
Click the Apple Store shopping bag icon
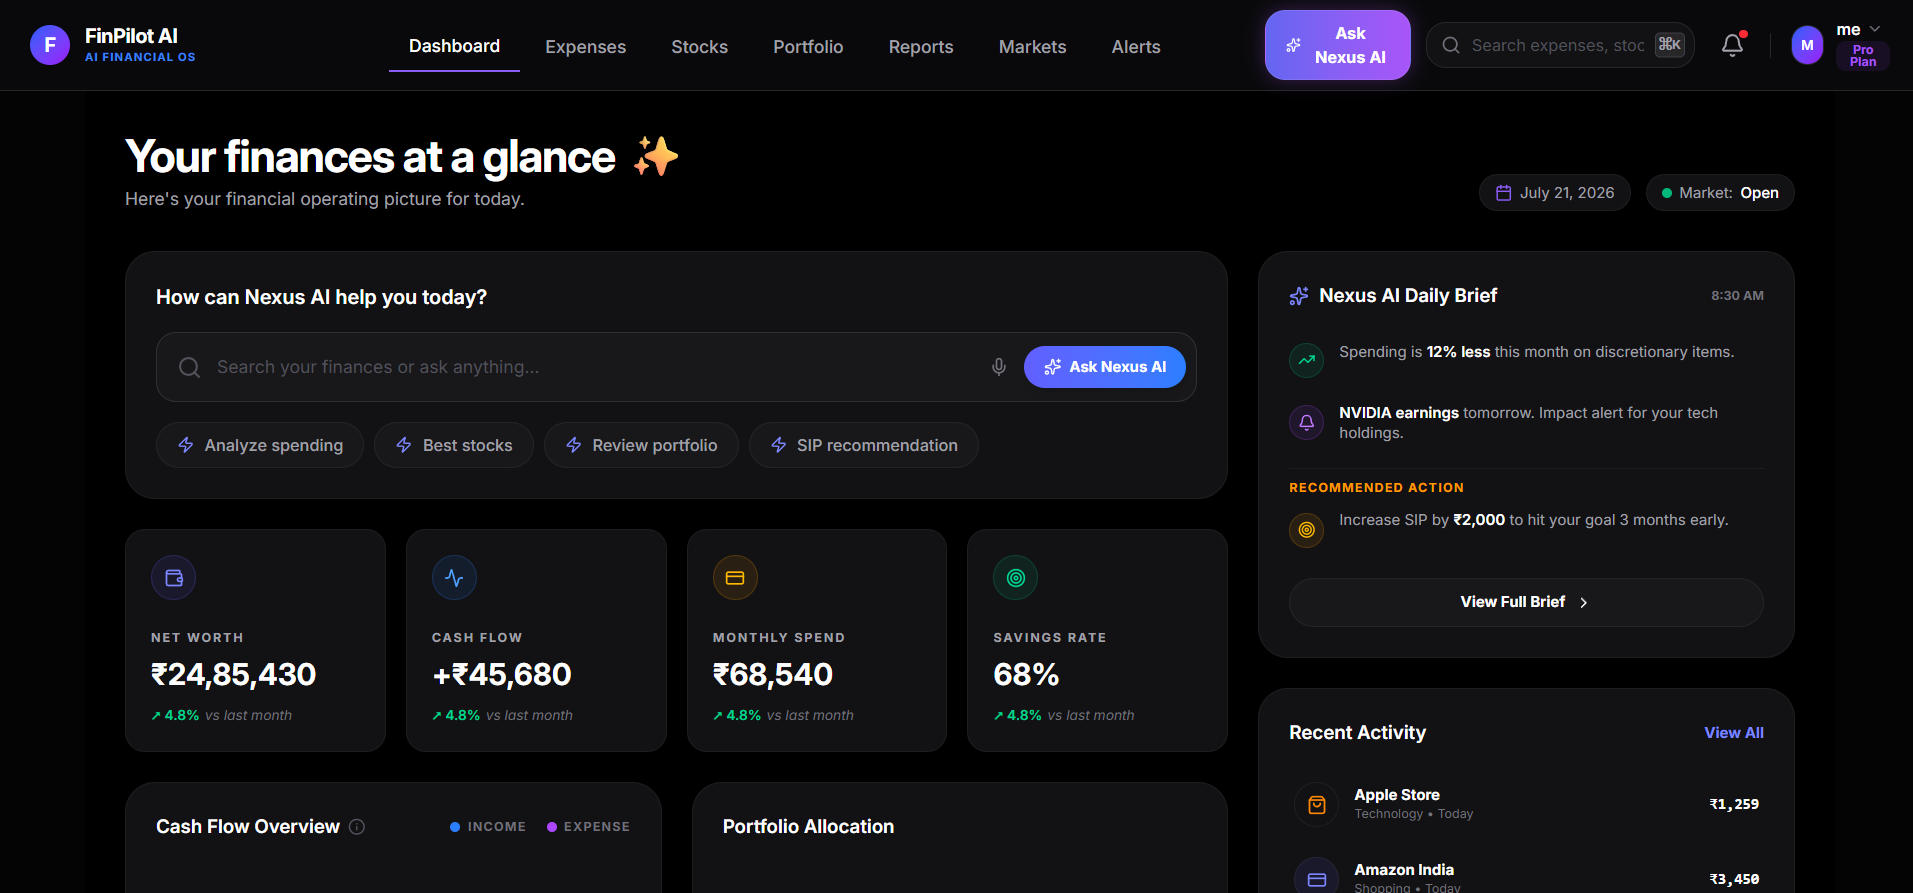point(1317,804)
